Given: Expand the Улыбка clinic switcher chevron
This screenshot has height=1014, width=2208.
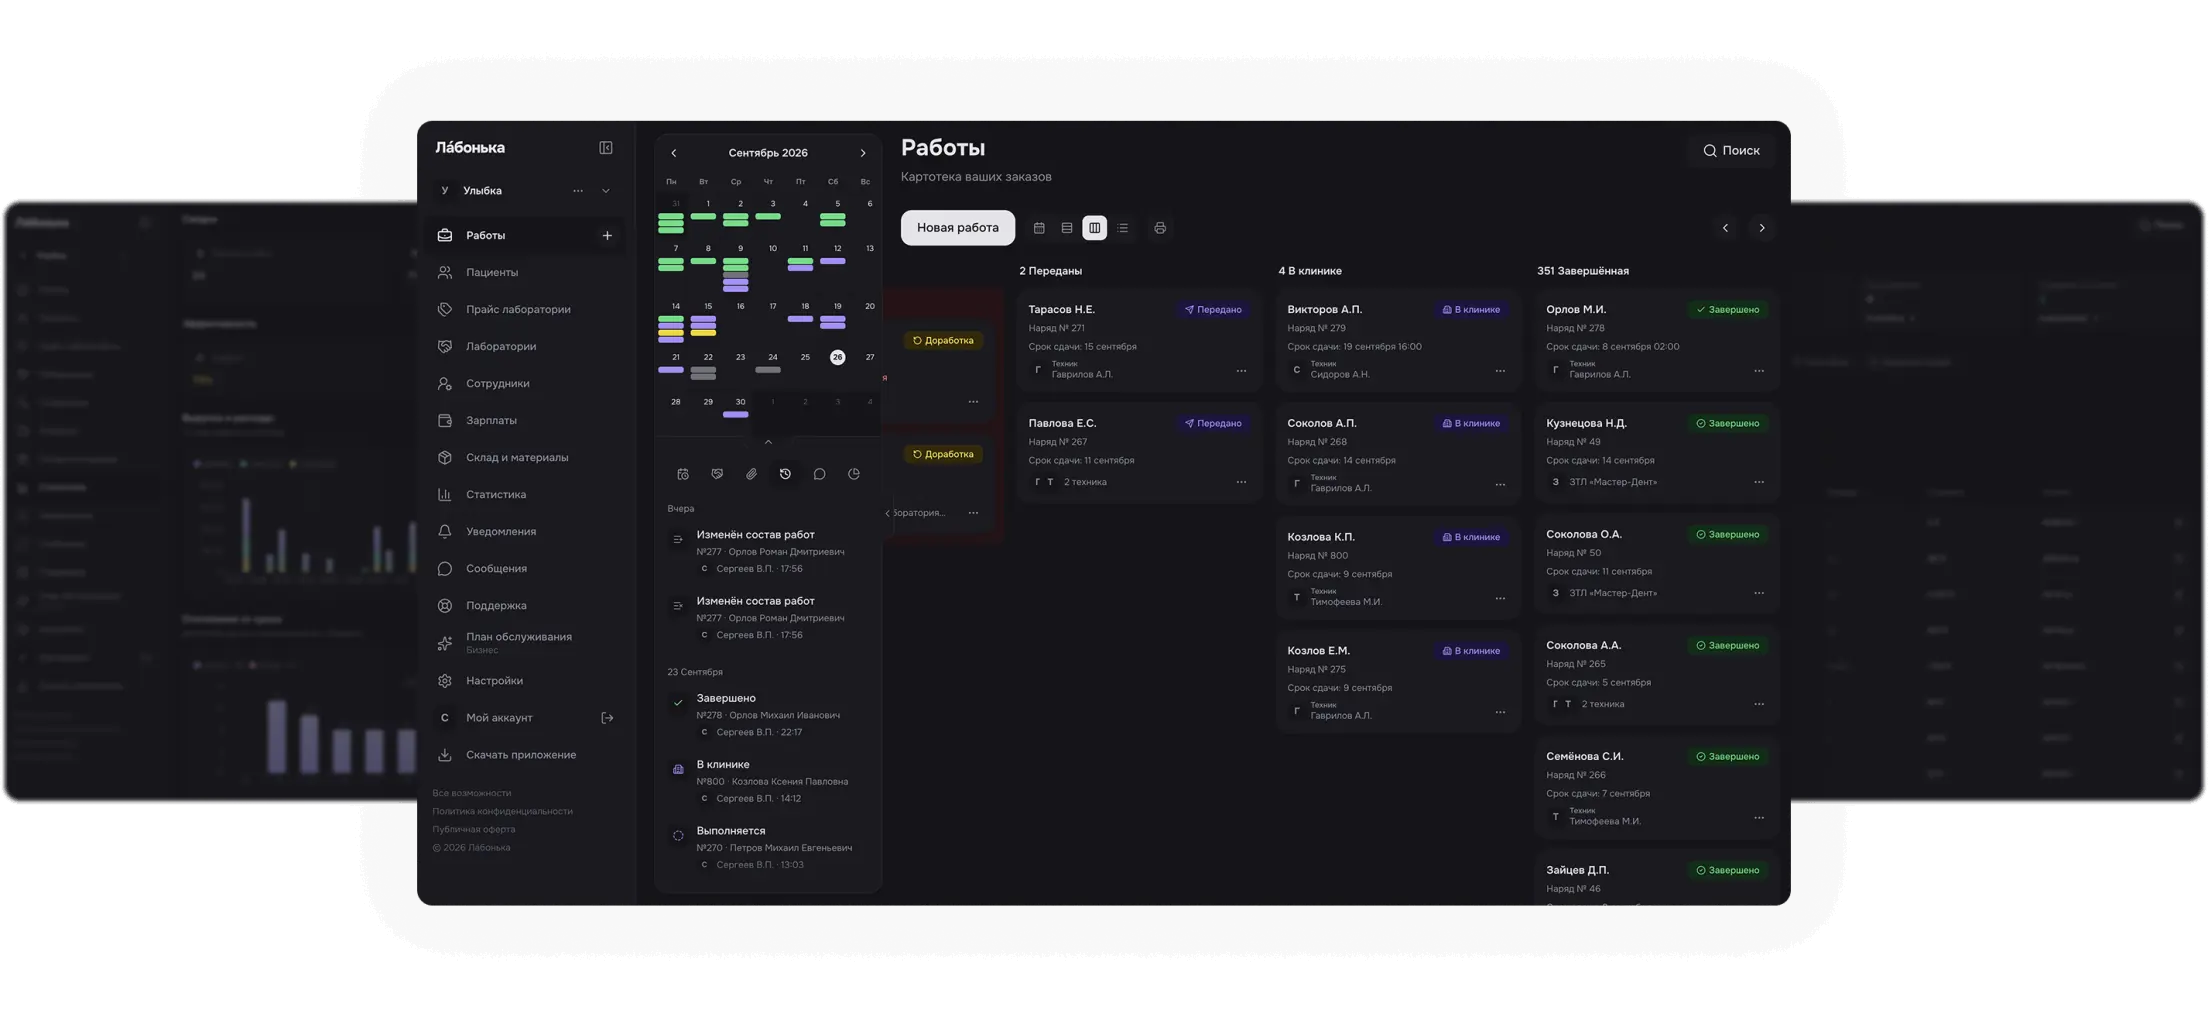Looking at the screenshot, I should [606, 191].
